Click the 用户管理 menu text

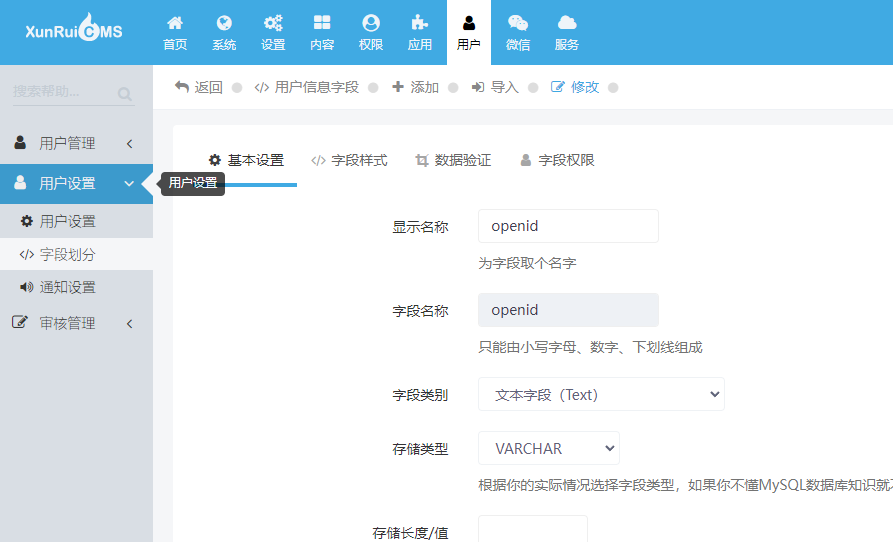(x=67, y=143)
